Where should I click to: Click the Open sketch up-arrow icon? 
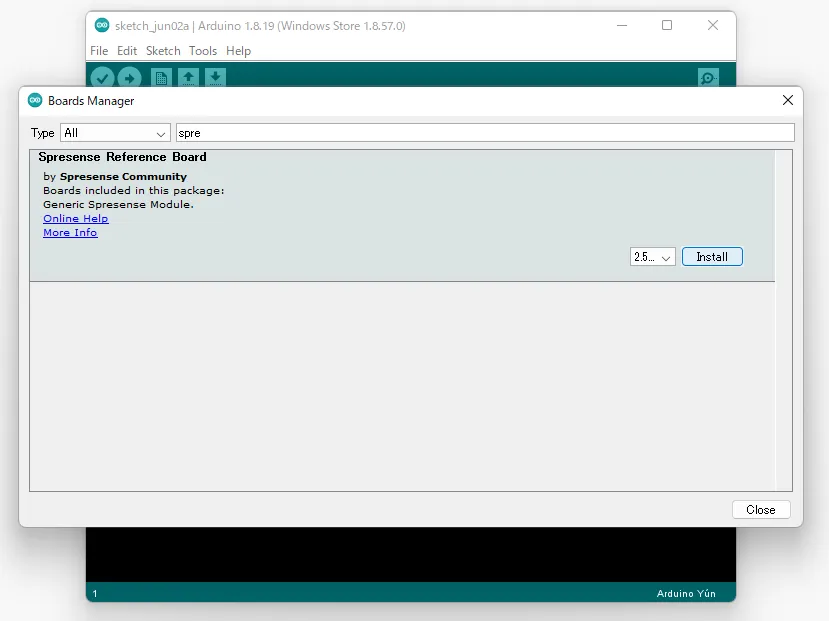pos(188,78)
